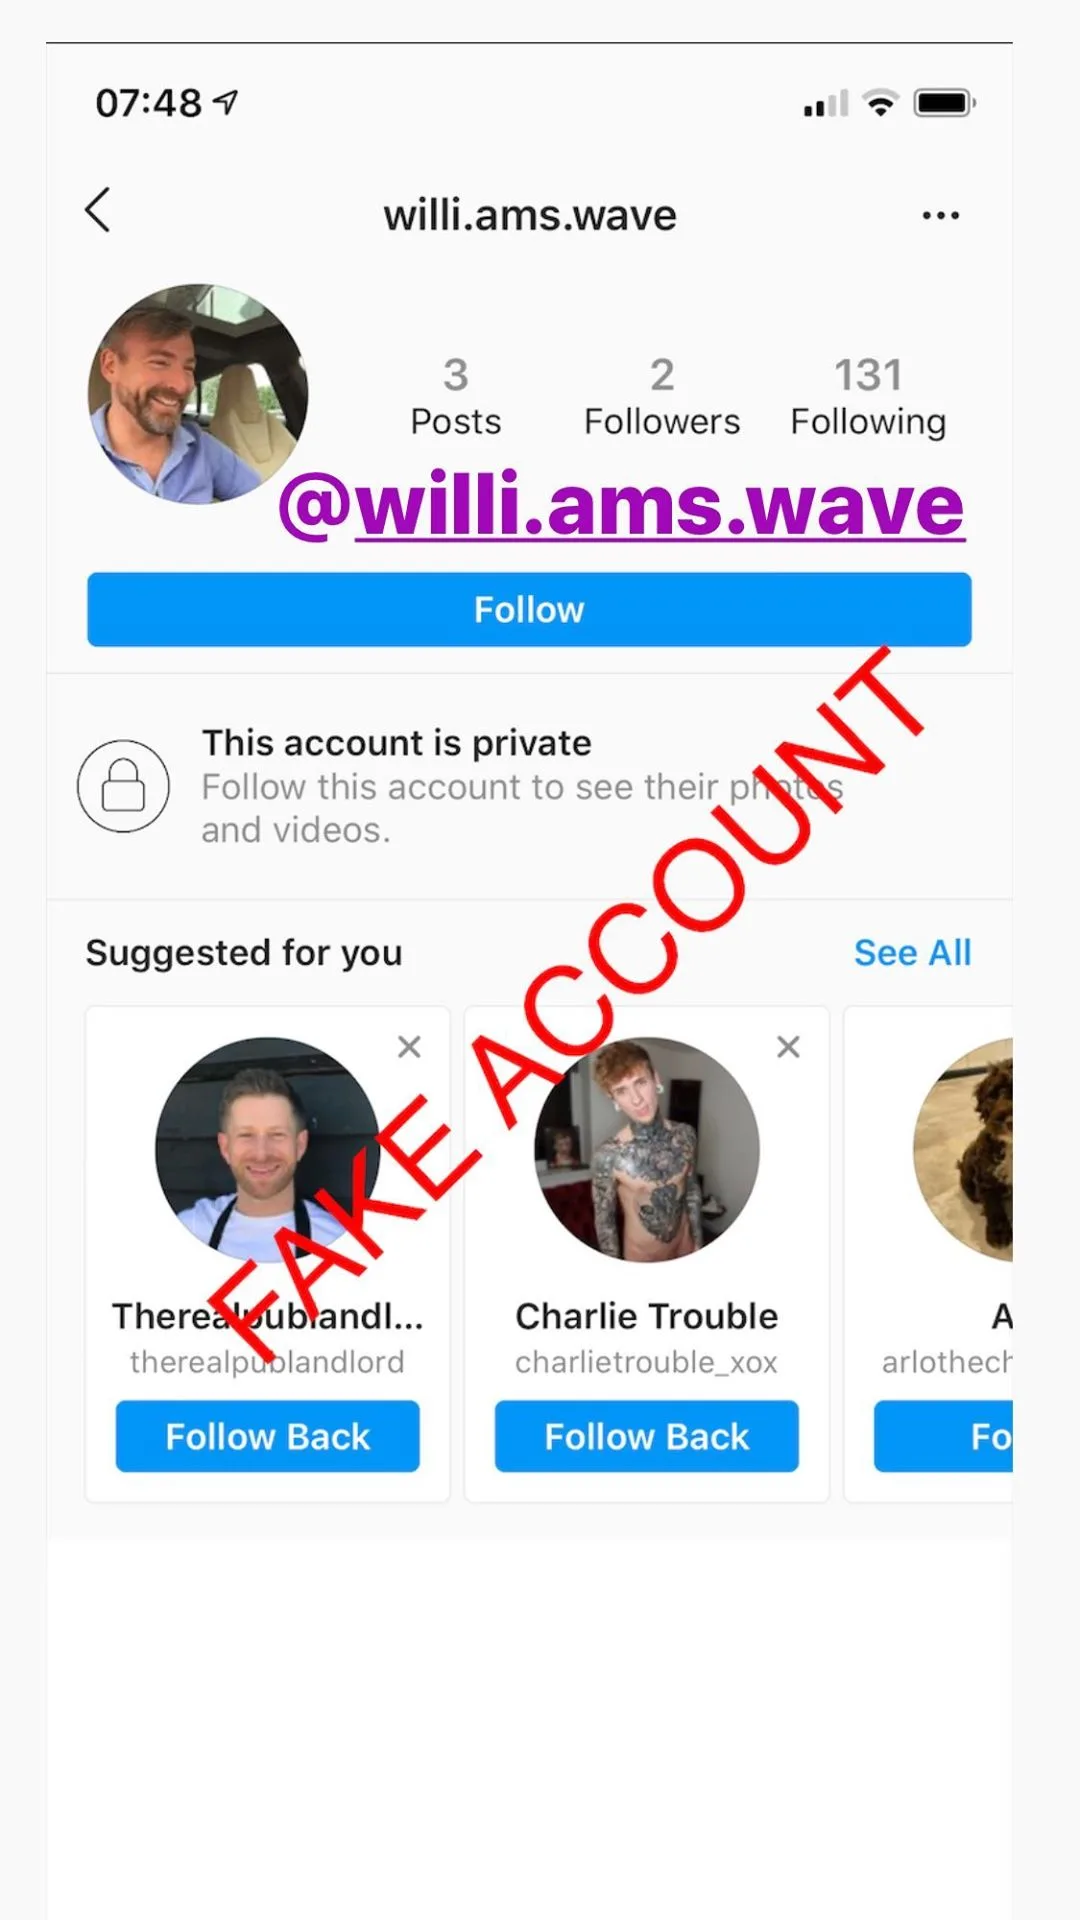
Task: Open the willi.ams.wave profile picture
Action: (x=198, y=394)
